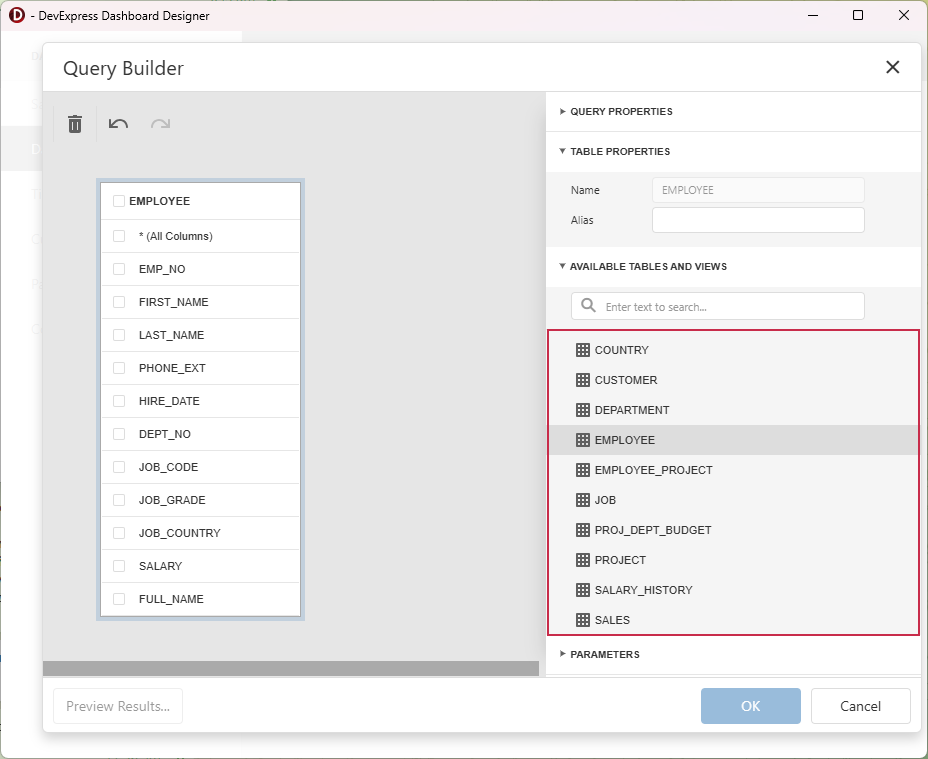
Task: Click the table icon beside PROJECT
Action: (582, 560)
